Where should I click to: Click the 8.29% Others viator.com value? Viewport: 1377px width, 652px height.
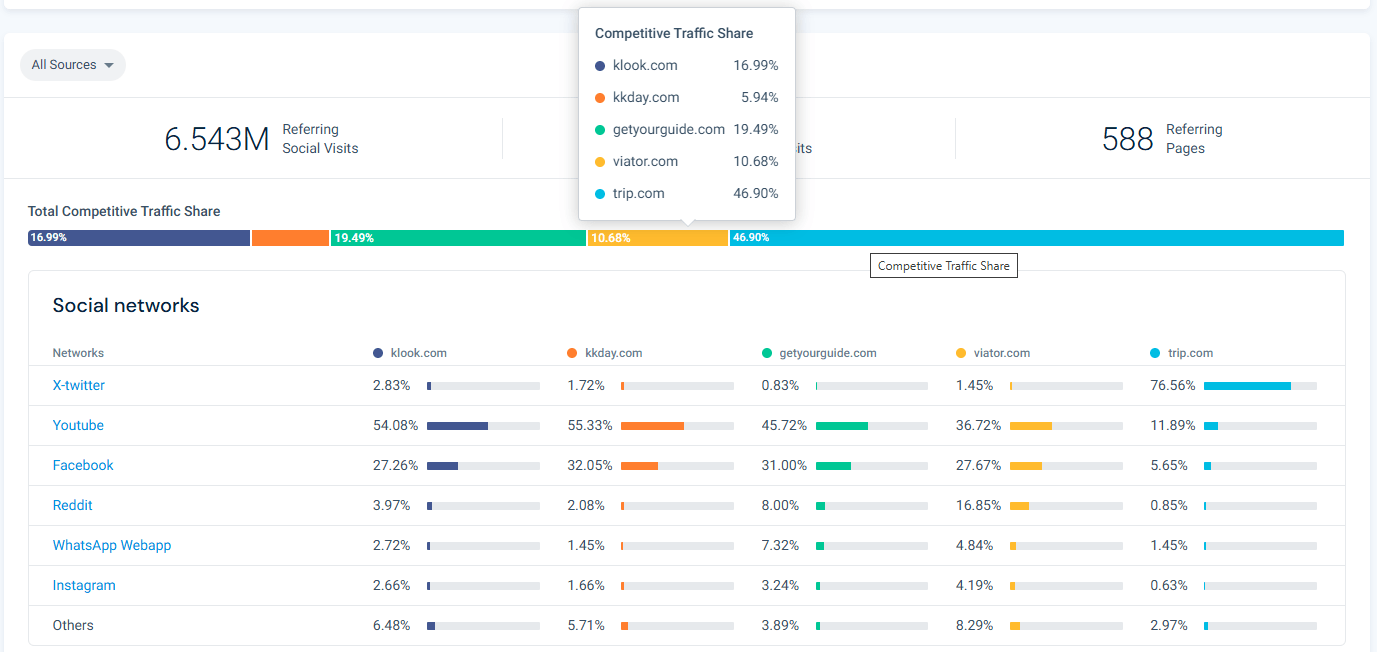click(x=975, y=625)
